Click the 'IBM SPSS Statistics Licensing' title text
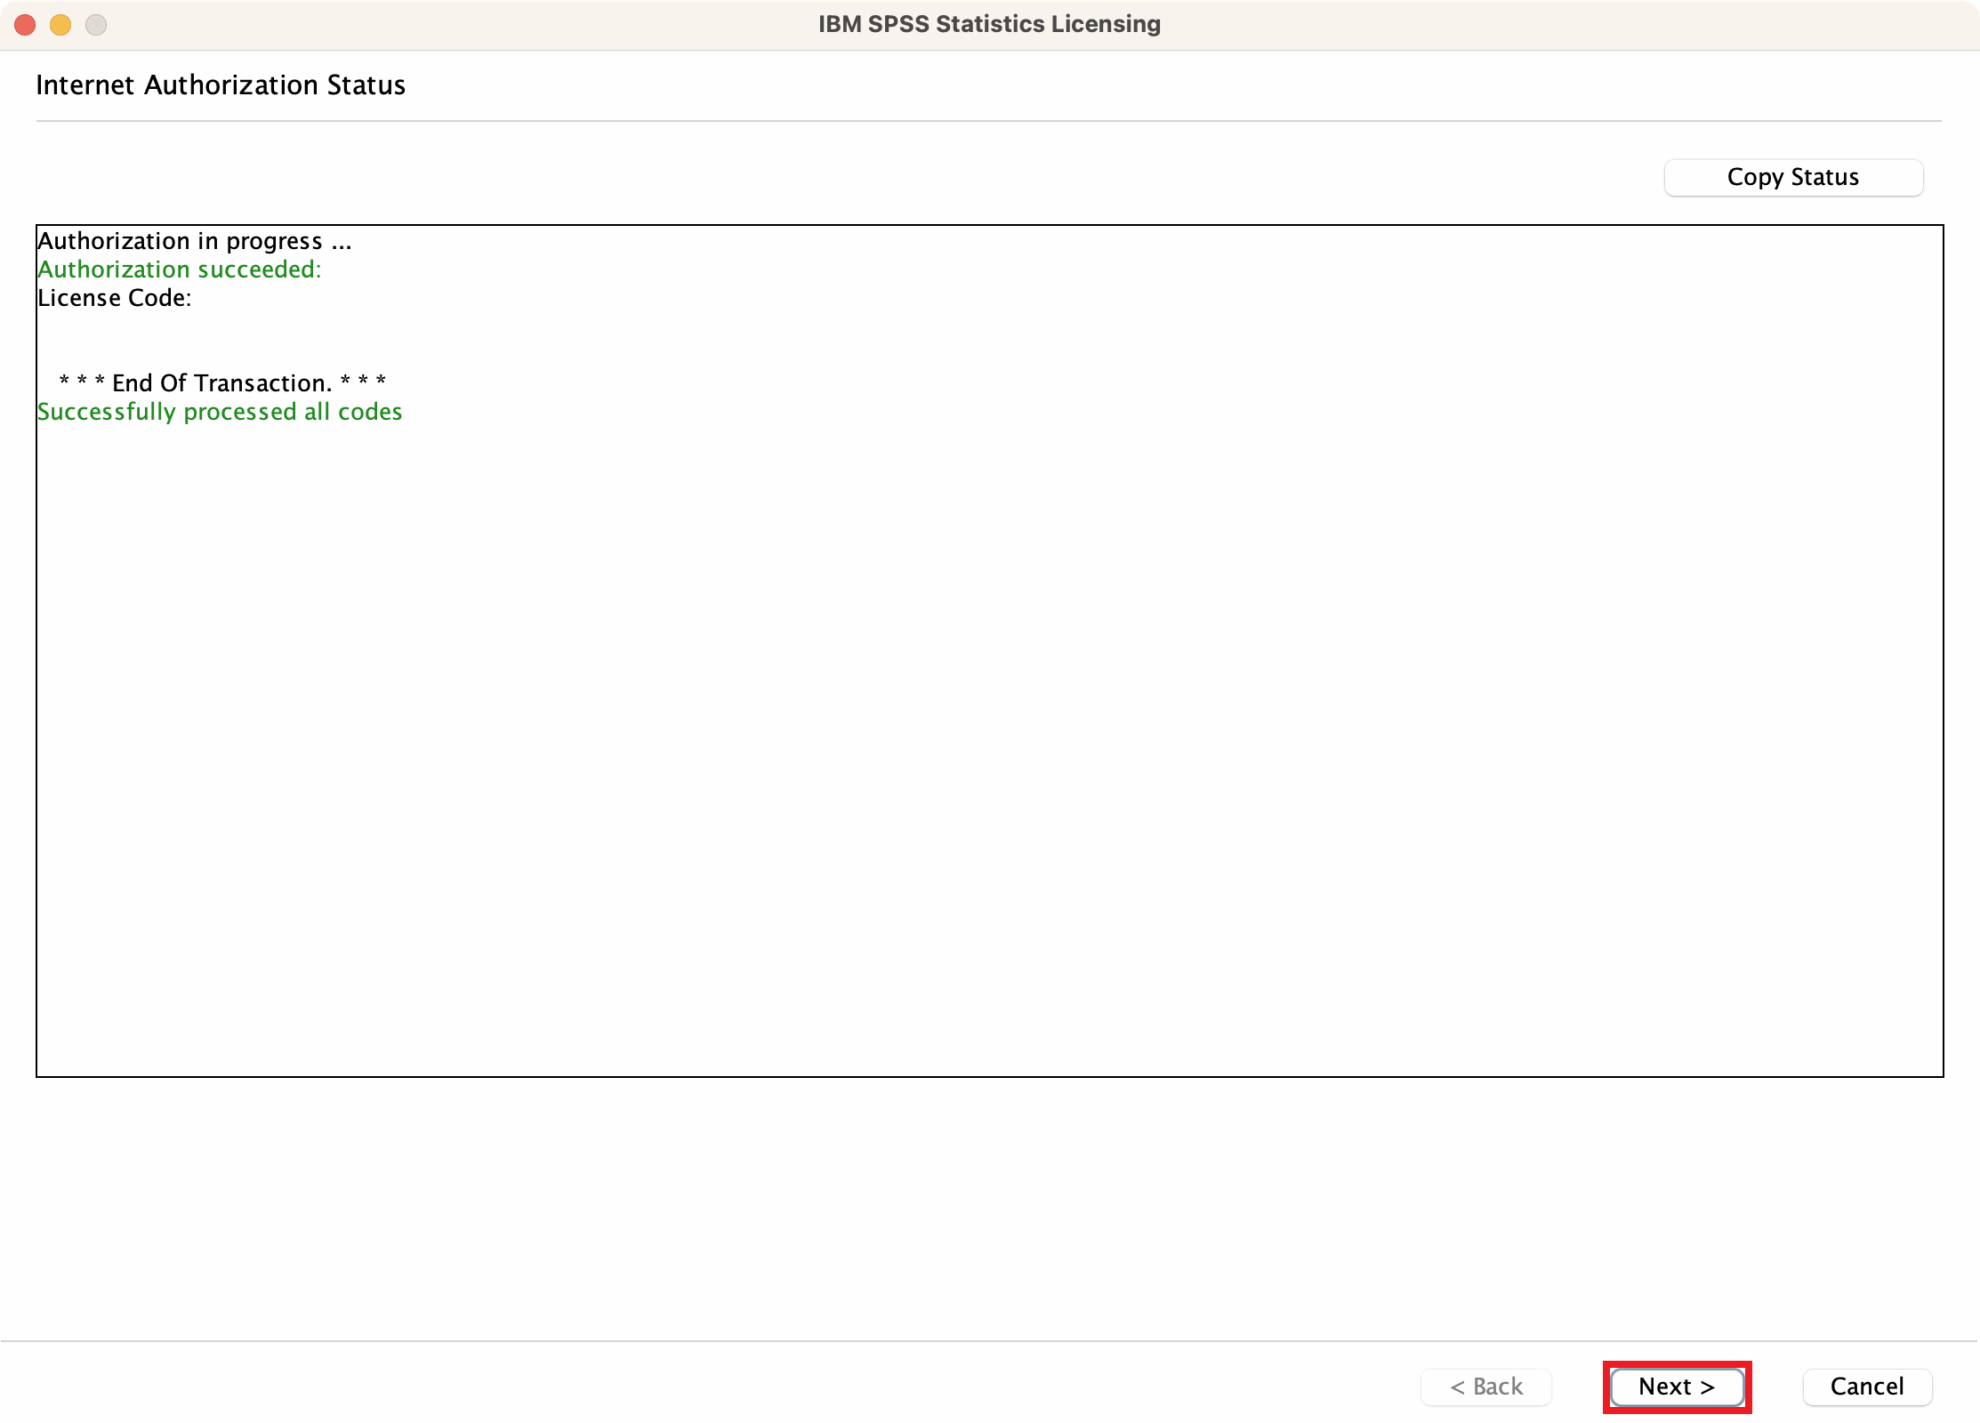1980x1423 pixels. click(x=989, y=23)
